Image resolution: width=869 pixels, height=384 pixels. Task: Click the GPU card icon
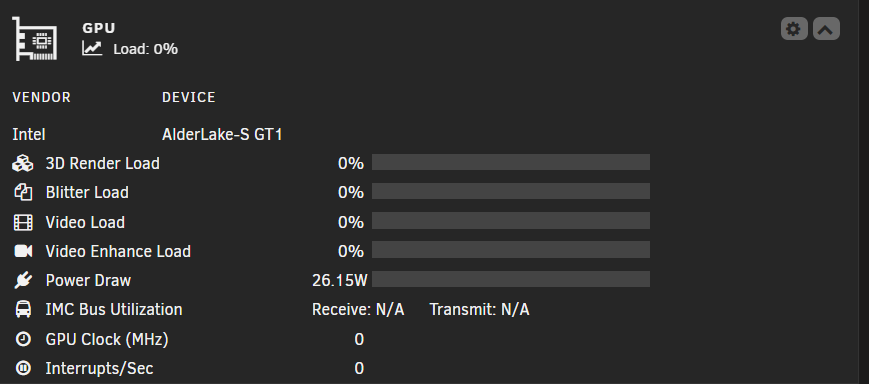(35, 39)
